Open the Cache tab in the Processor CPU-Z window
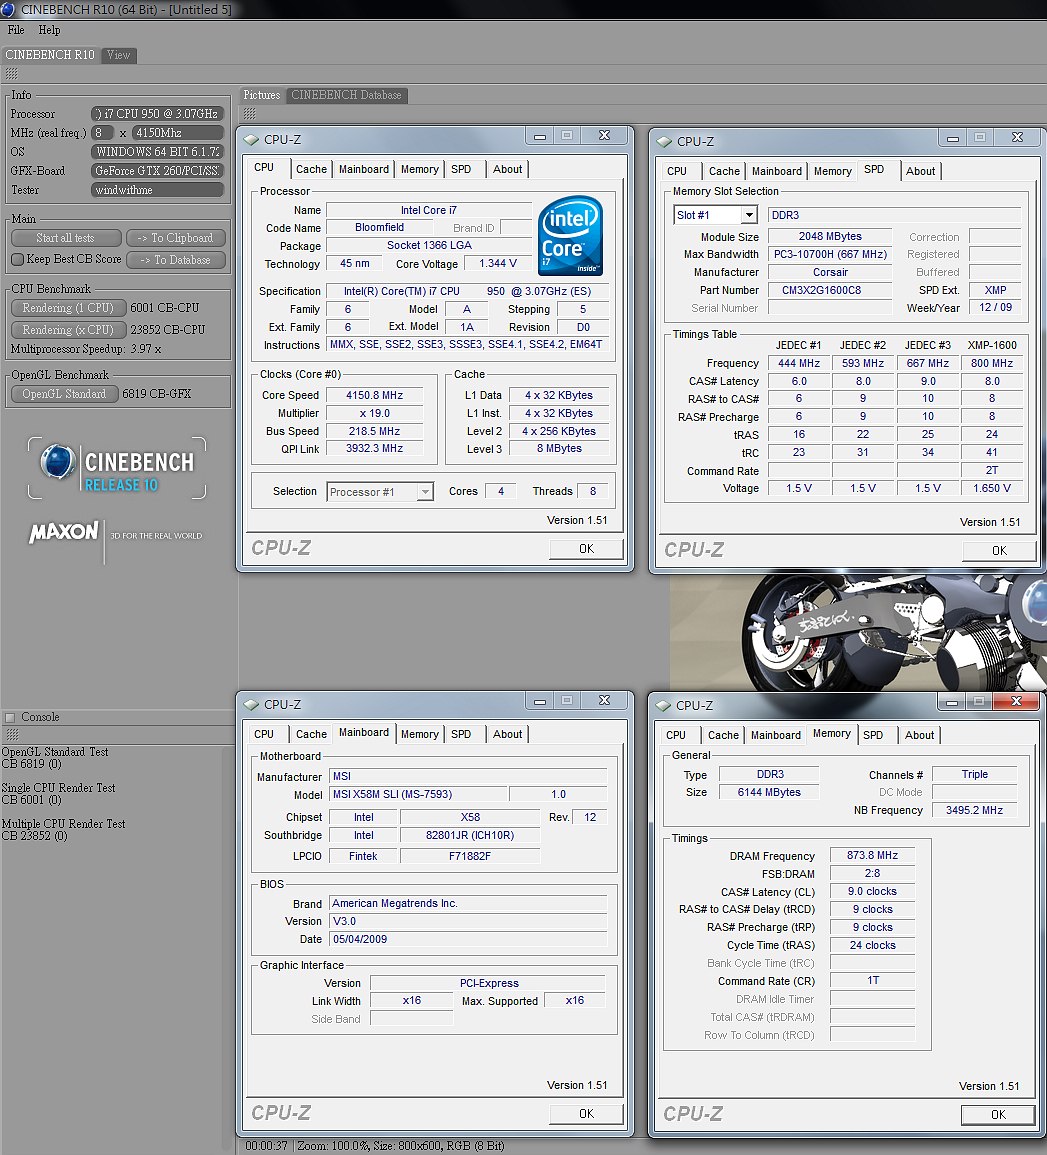 (311, 169)
